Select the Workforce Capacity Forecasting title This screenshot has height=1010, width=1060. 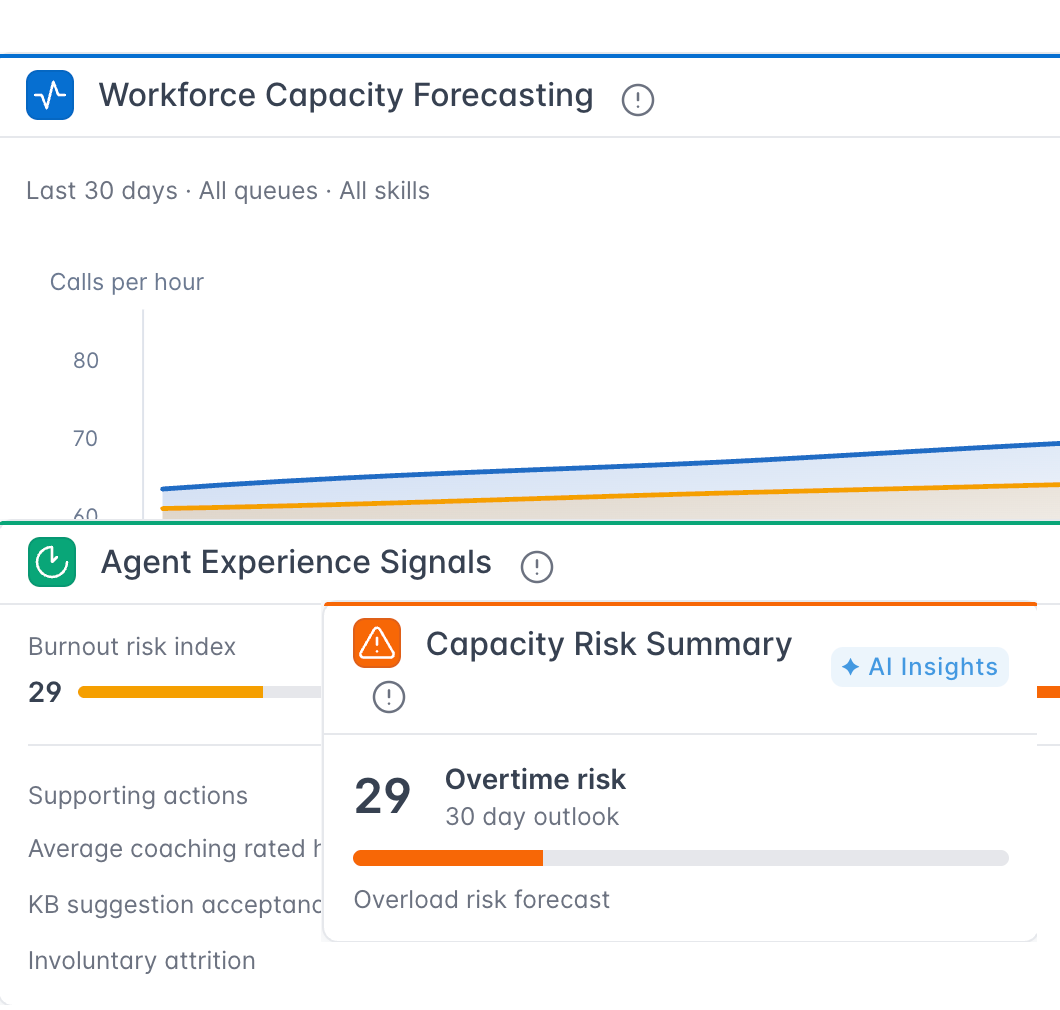tap(346, 95)
